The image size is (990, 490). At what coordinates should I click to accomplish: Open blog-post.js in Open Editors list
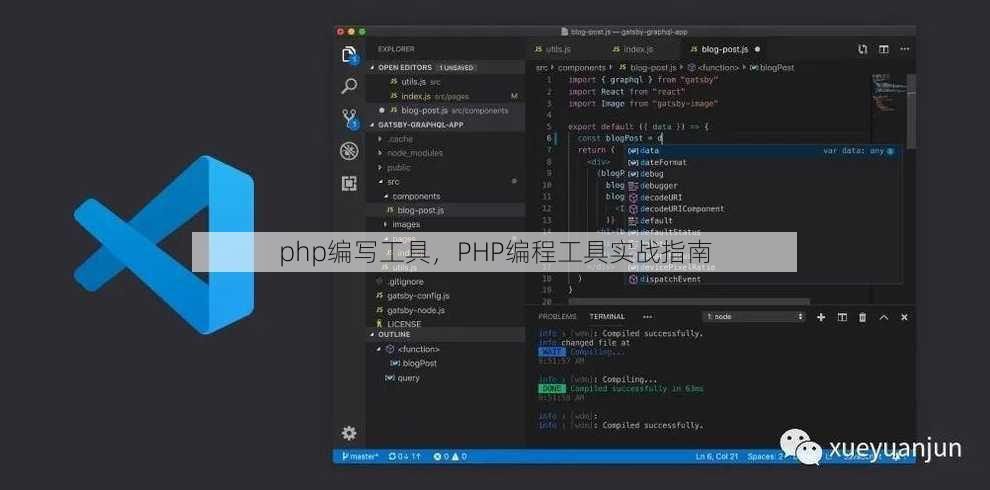tap(445, 111)
